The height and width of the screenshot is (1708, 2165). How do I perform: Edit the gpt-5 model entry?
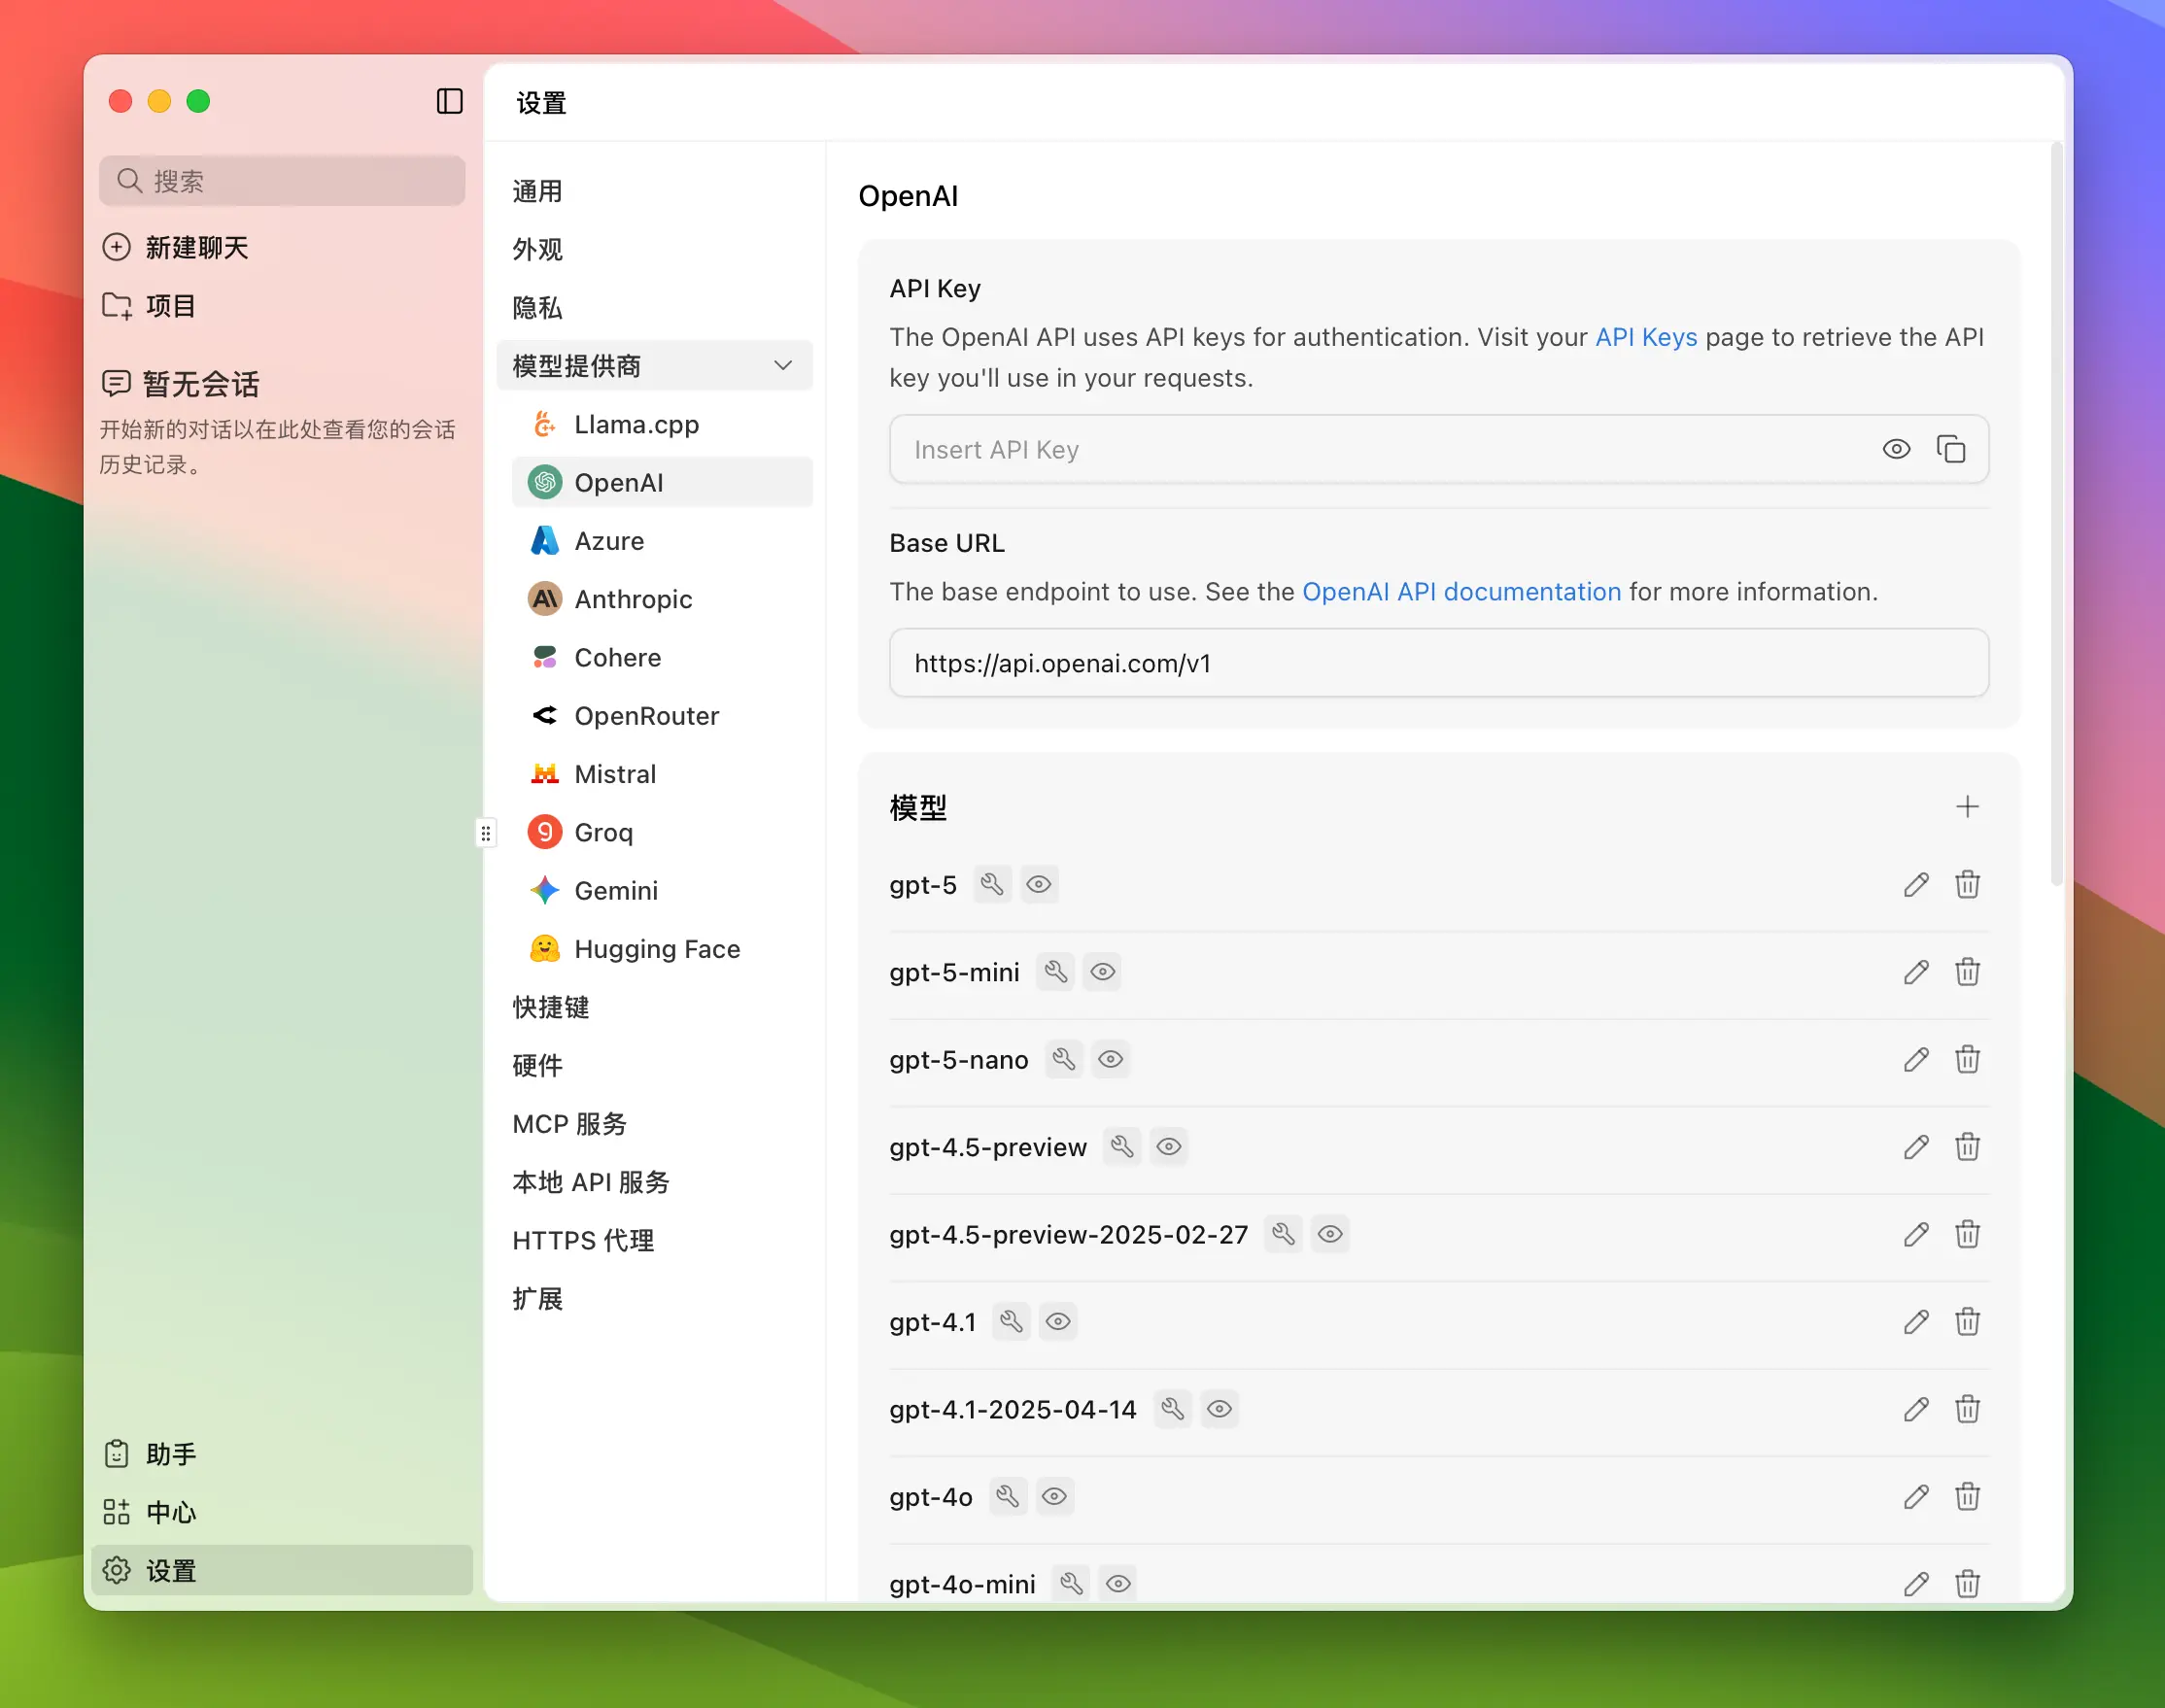[x=1915, y=884]
